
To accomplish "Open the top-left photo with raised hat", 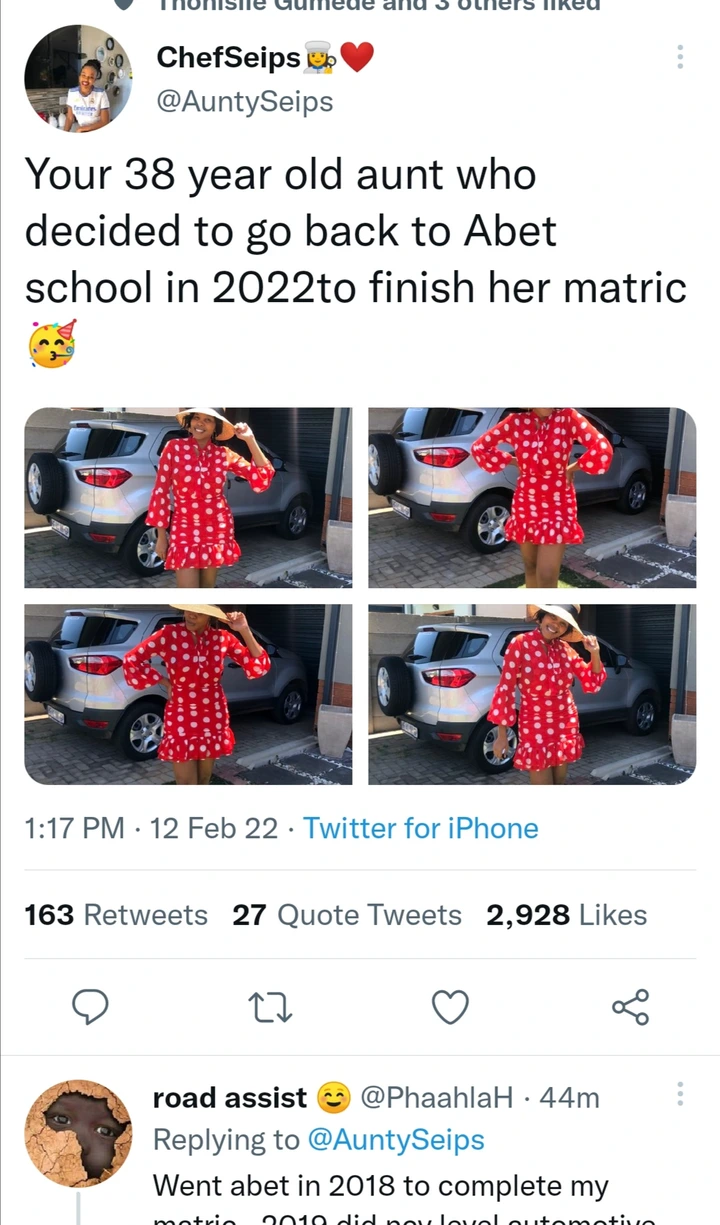I will (x=188, y=497).
